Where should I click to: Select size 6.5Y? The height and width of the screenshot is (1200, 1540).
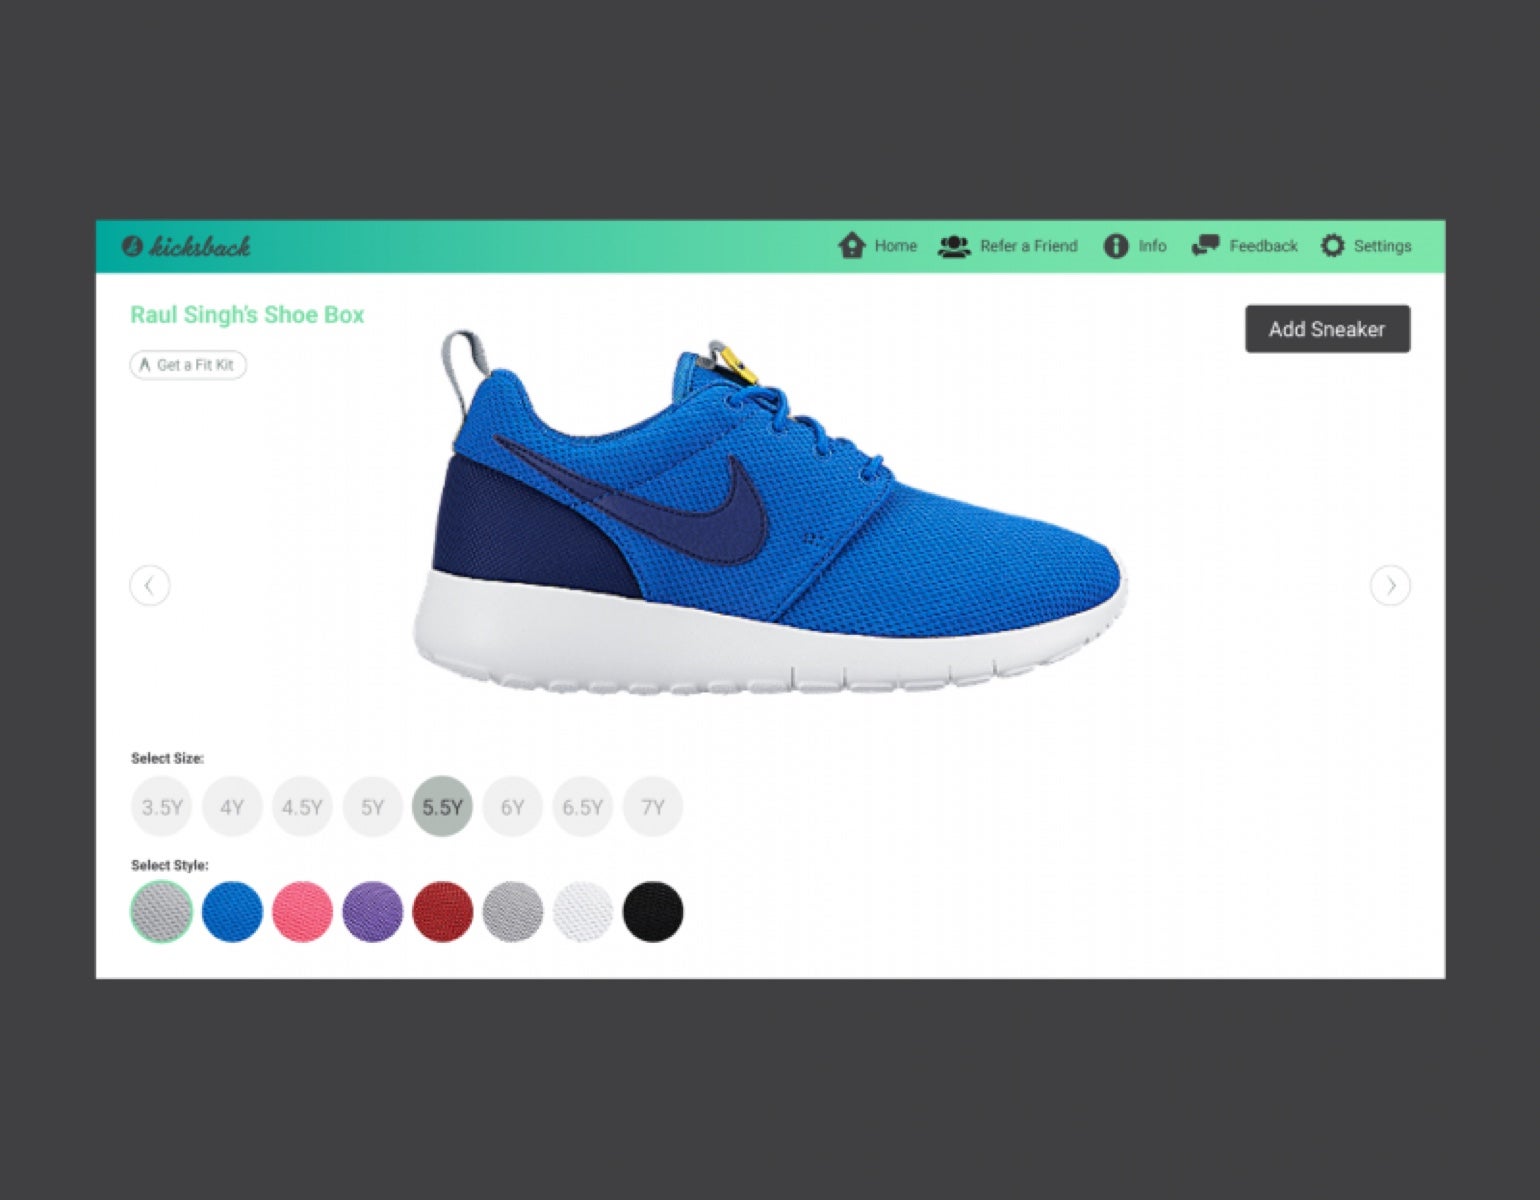583,807
